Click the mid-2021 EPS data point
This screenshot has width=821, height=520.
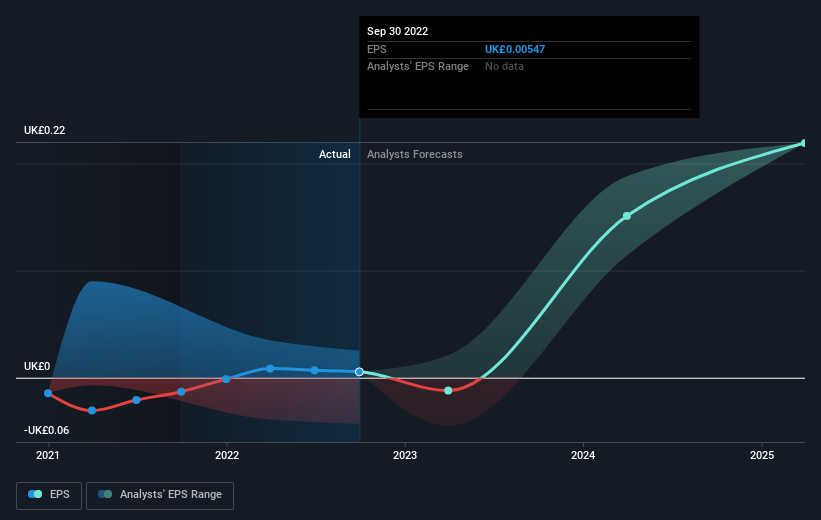tap(137, 400)
